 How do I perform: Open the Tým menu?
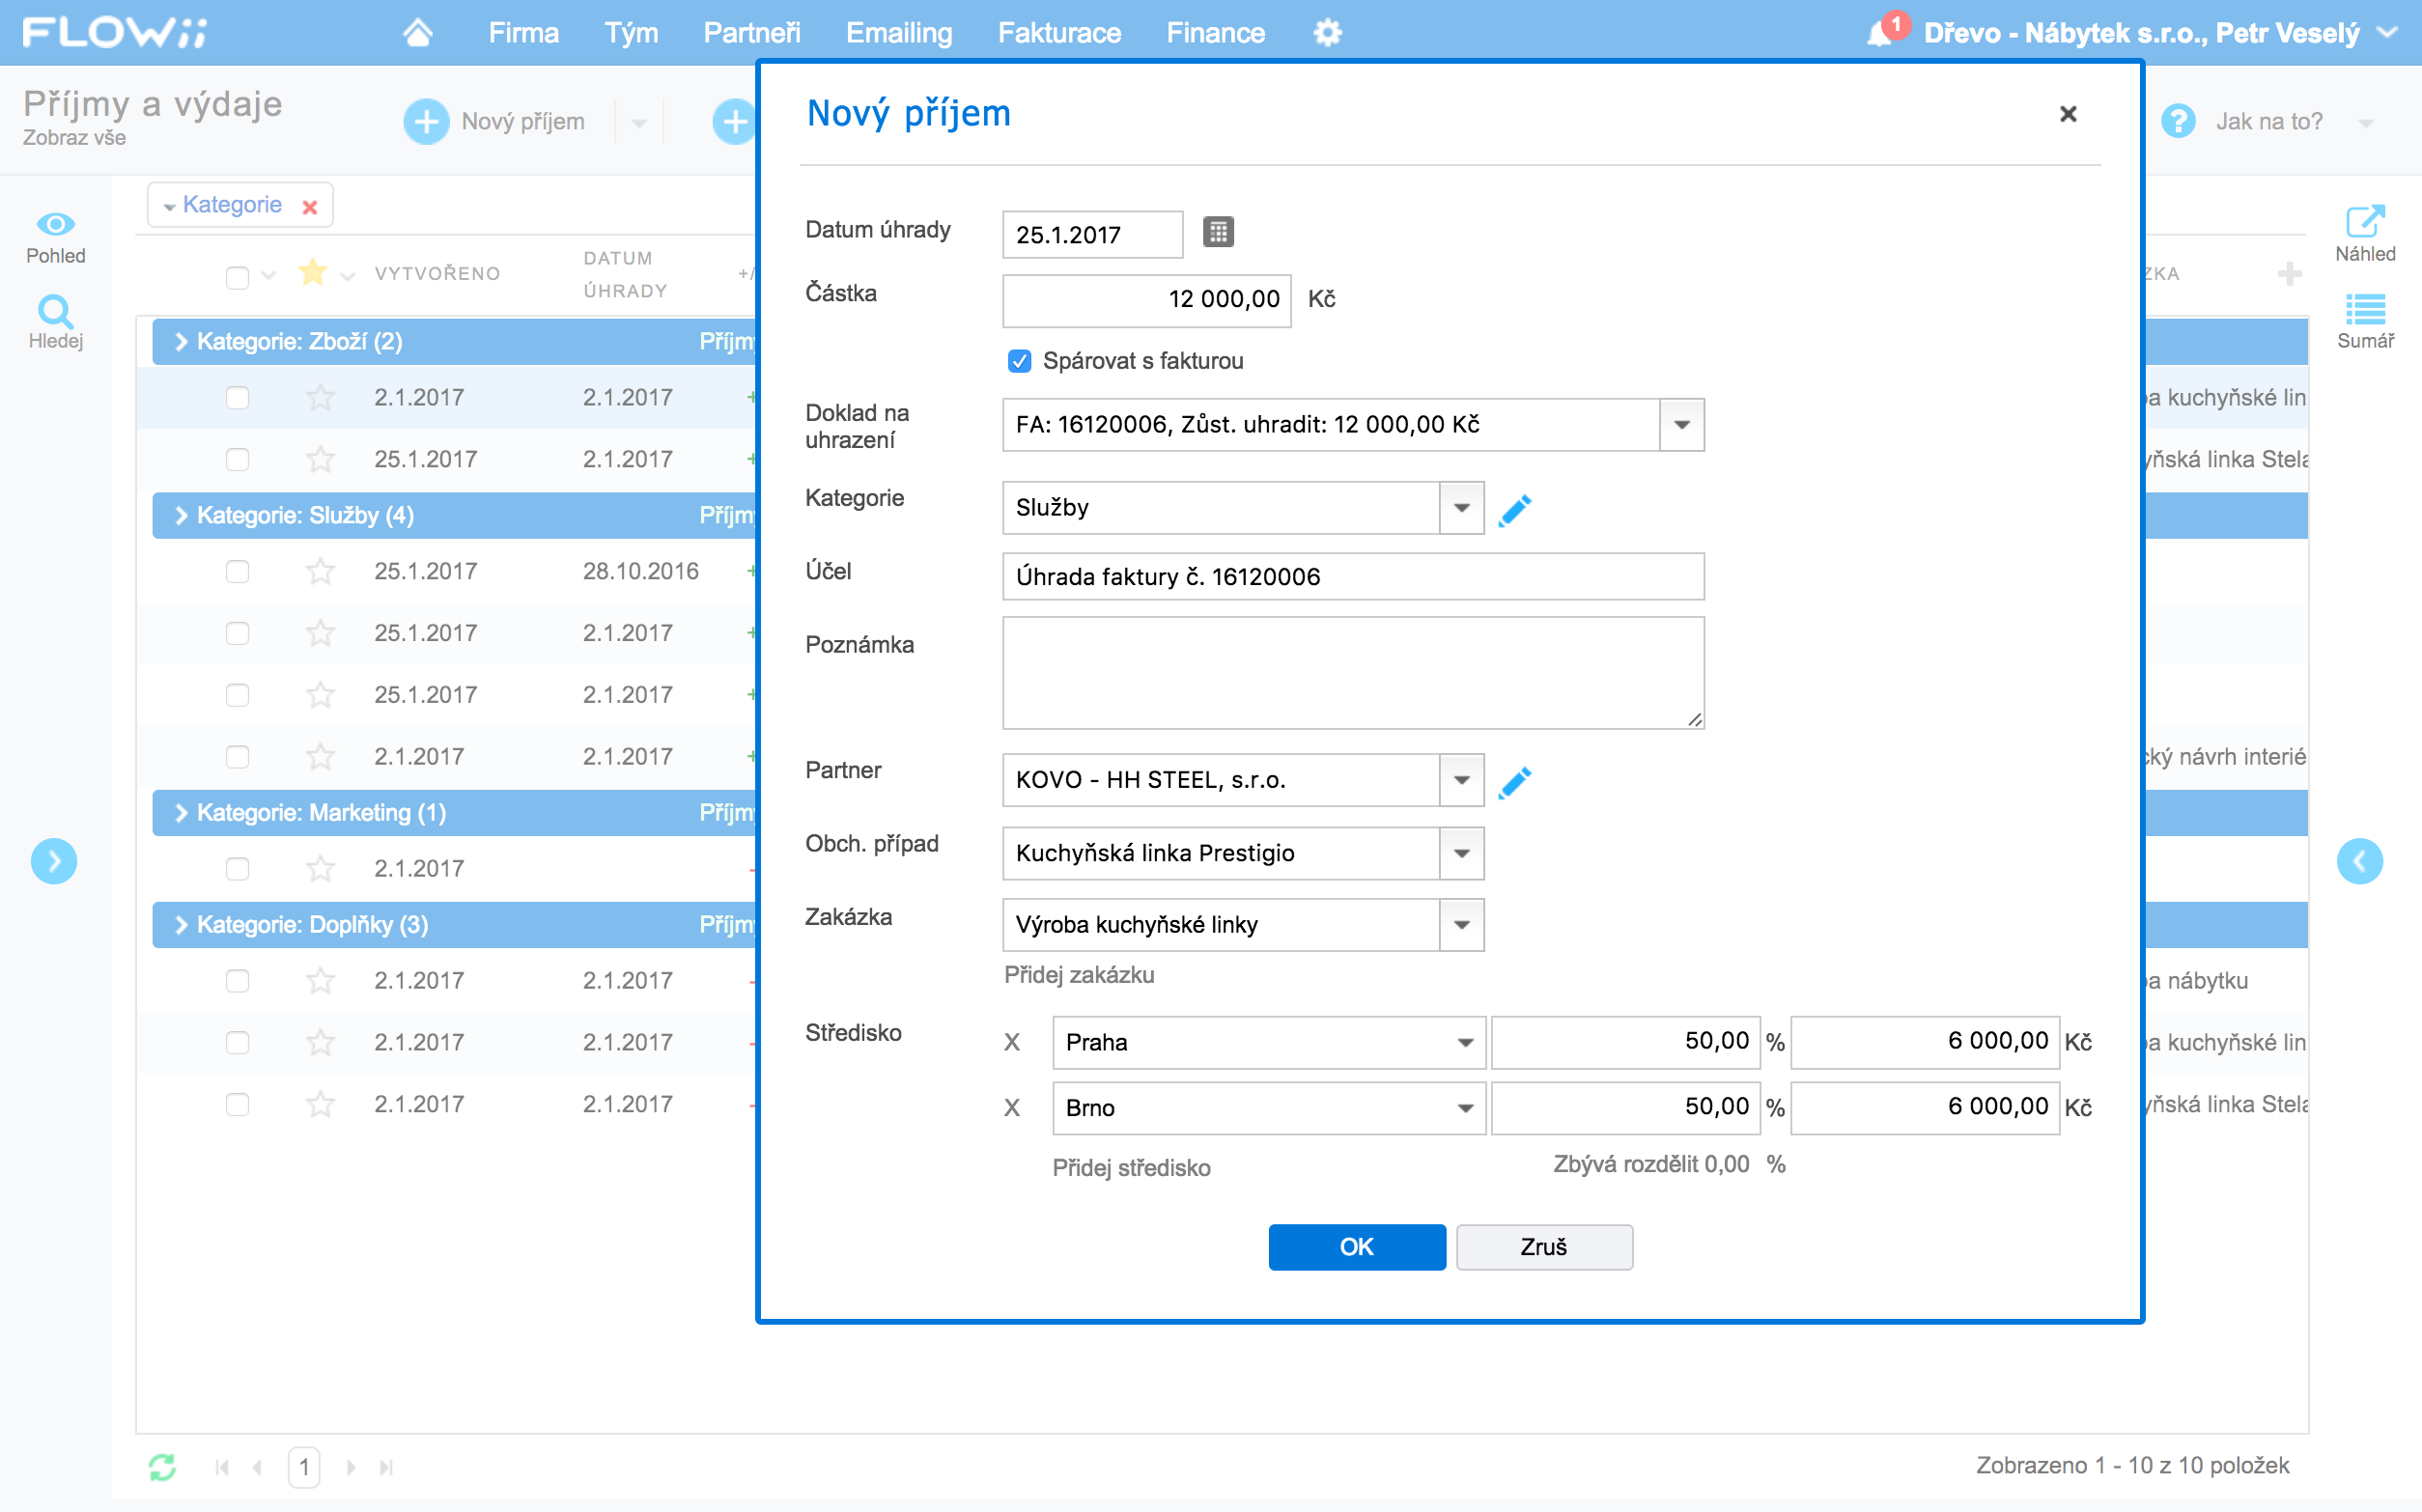[631, 33]
